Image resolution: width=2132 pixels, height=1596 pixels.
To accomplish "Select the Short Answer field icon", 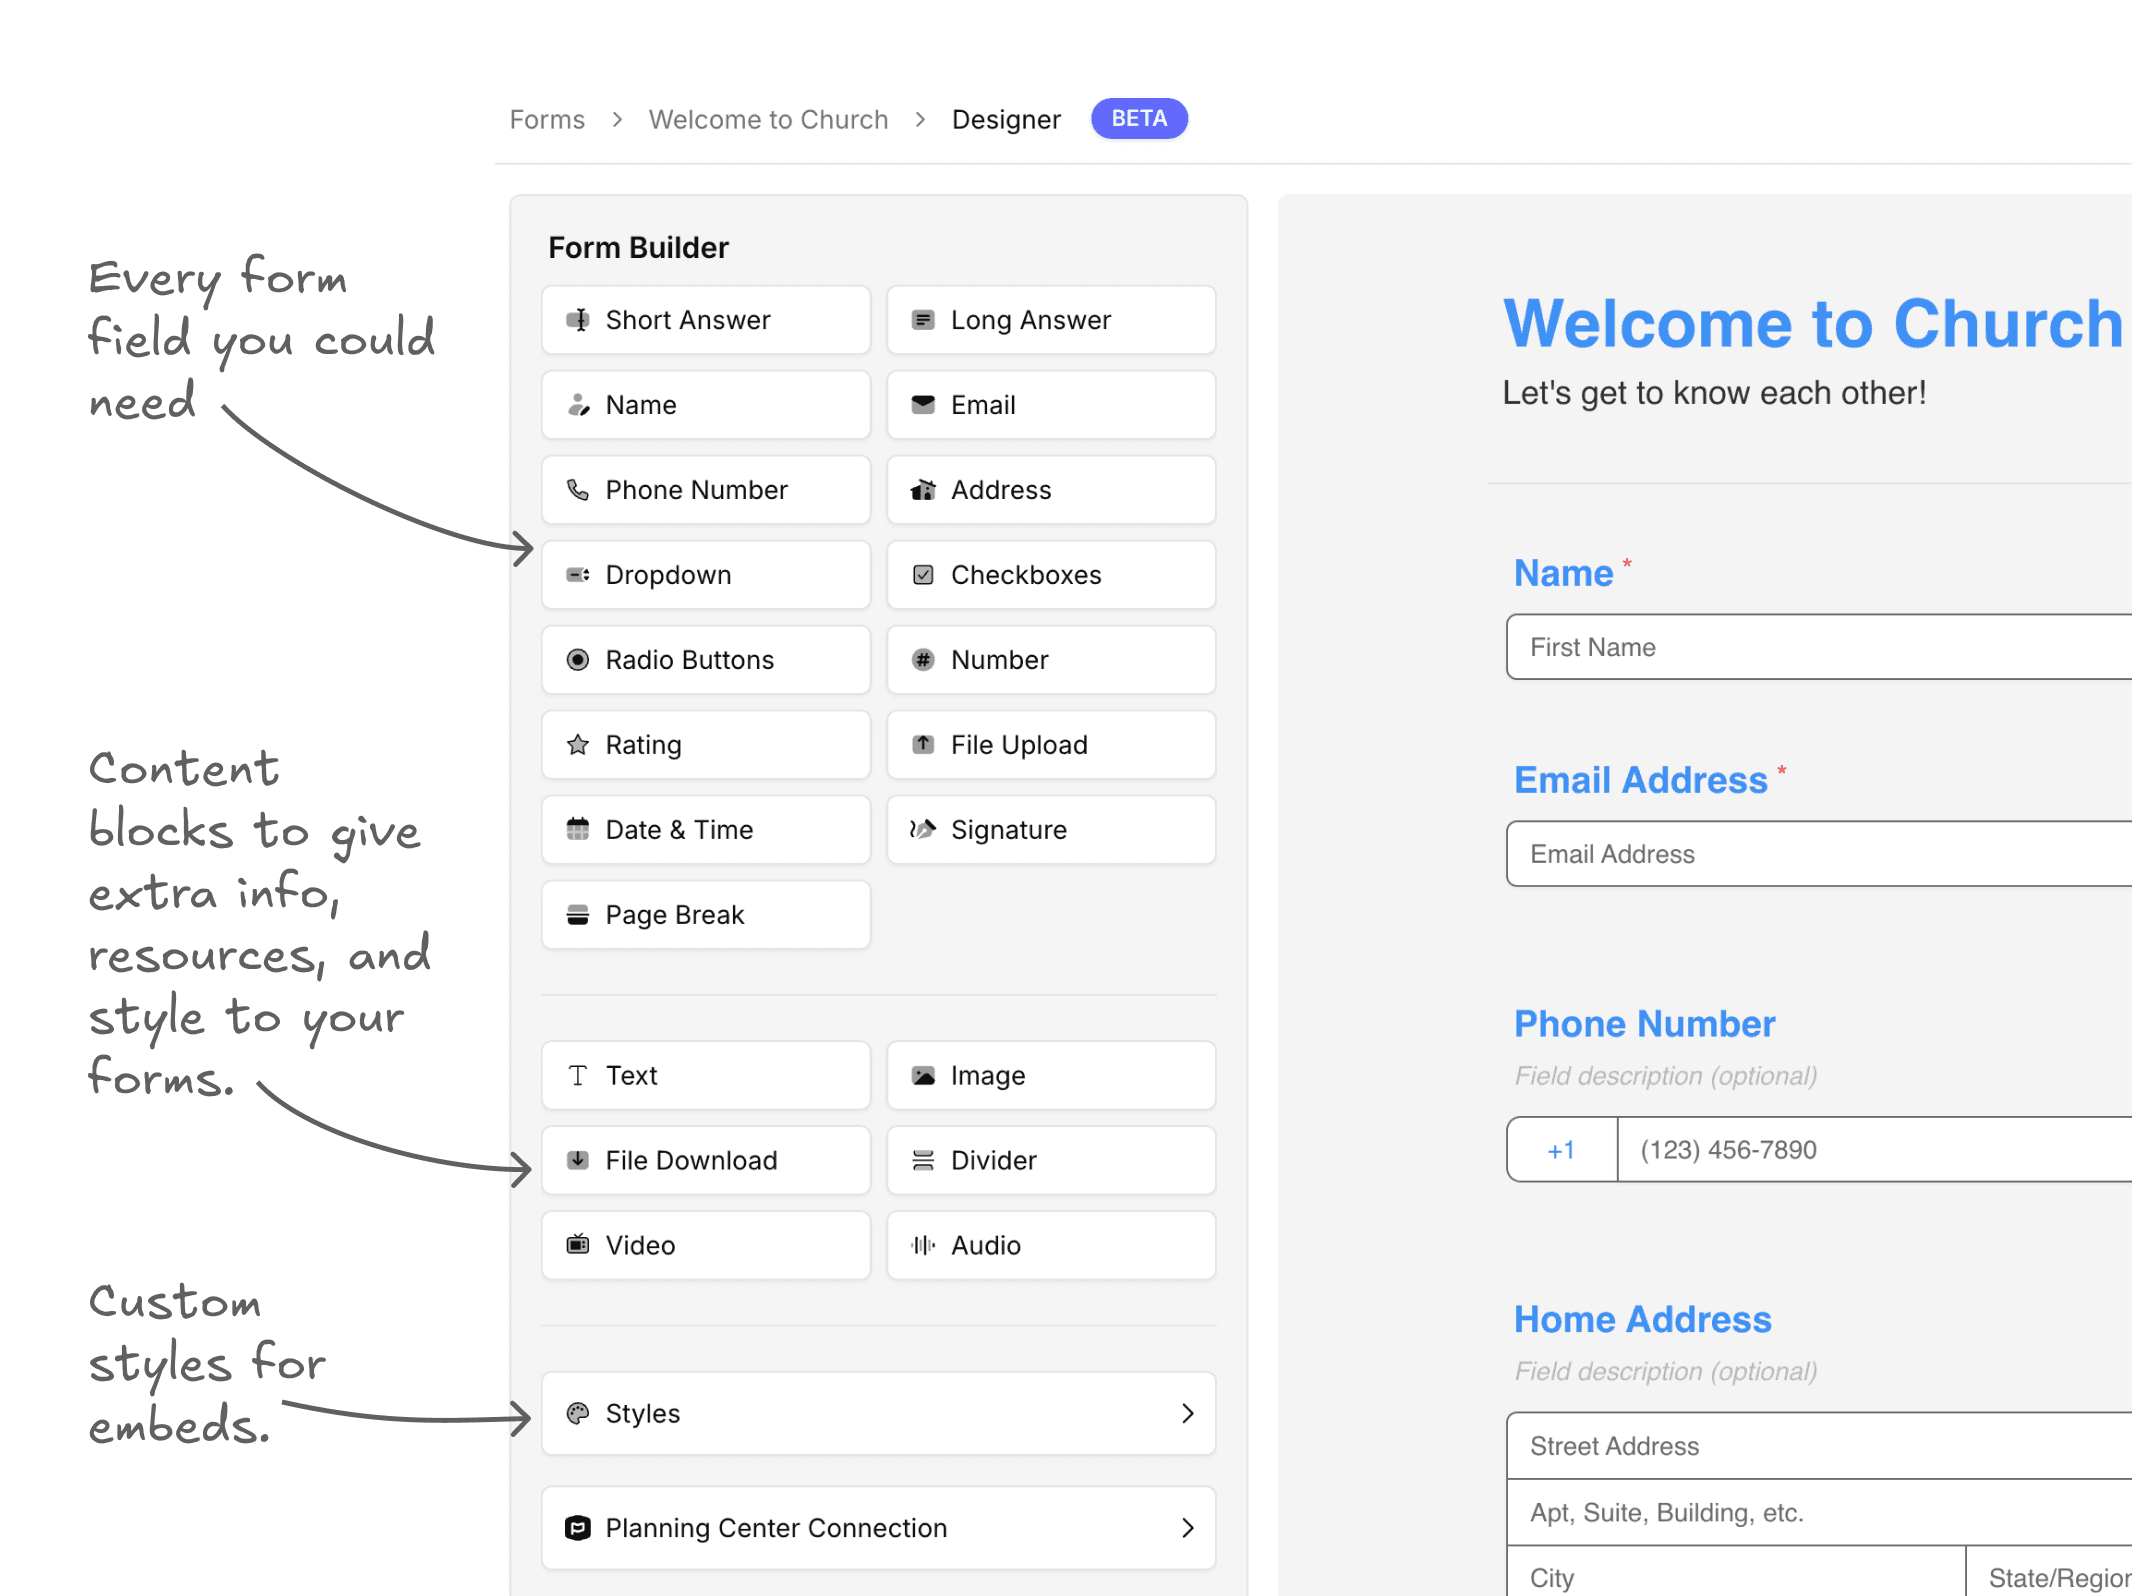I will 578,320.
